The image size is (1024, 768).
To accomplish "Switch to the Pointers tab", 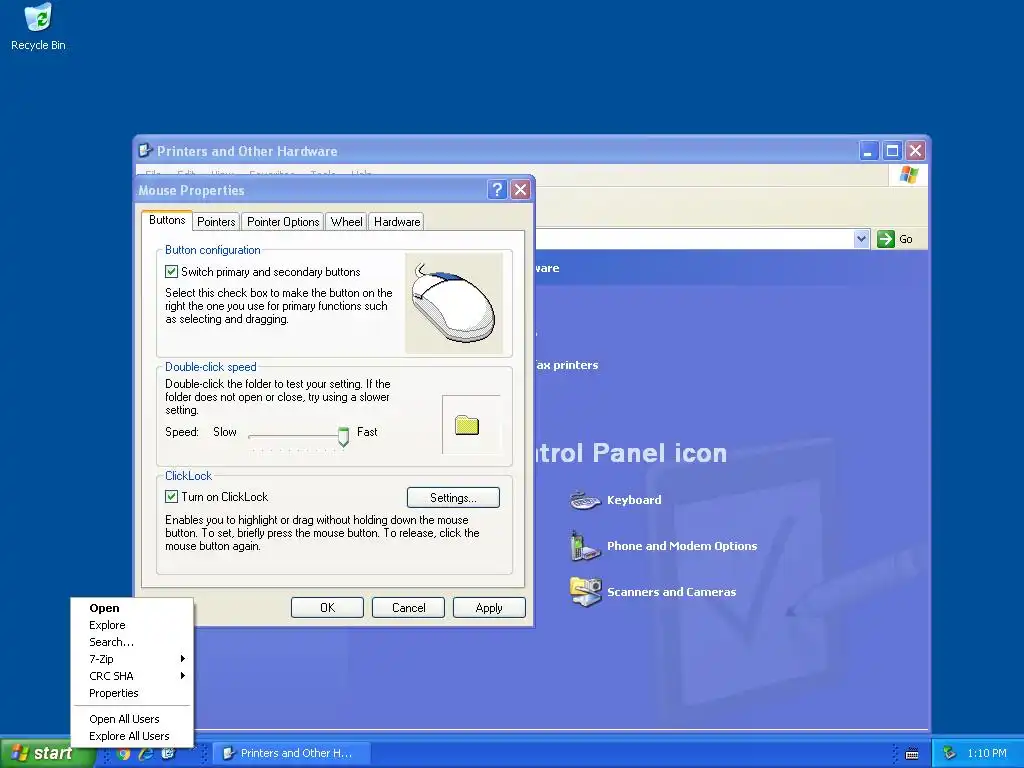I will coord(216,222).
